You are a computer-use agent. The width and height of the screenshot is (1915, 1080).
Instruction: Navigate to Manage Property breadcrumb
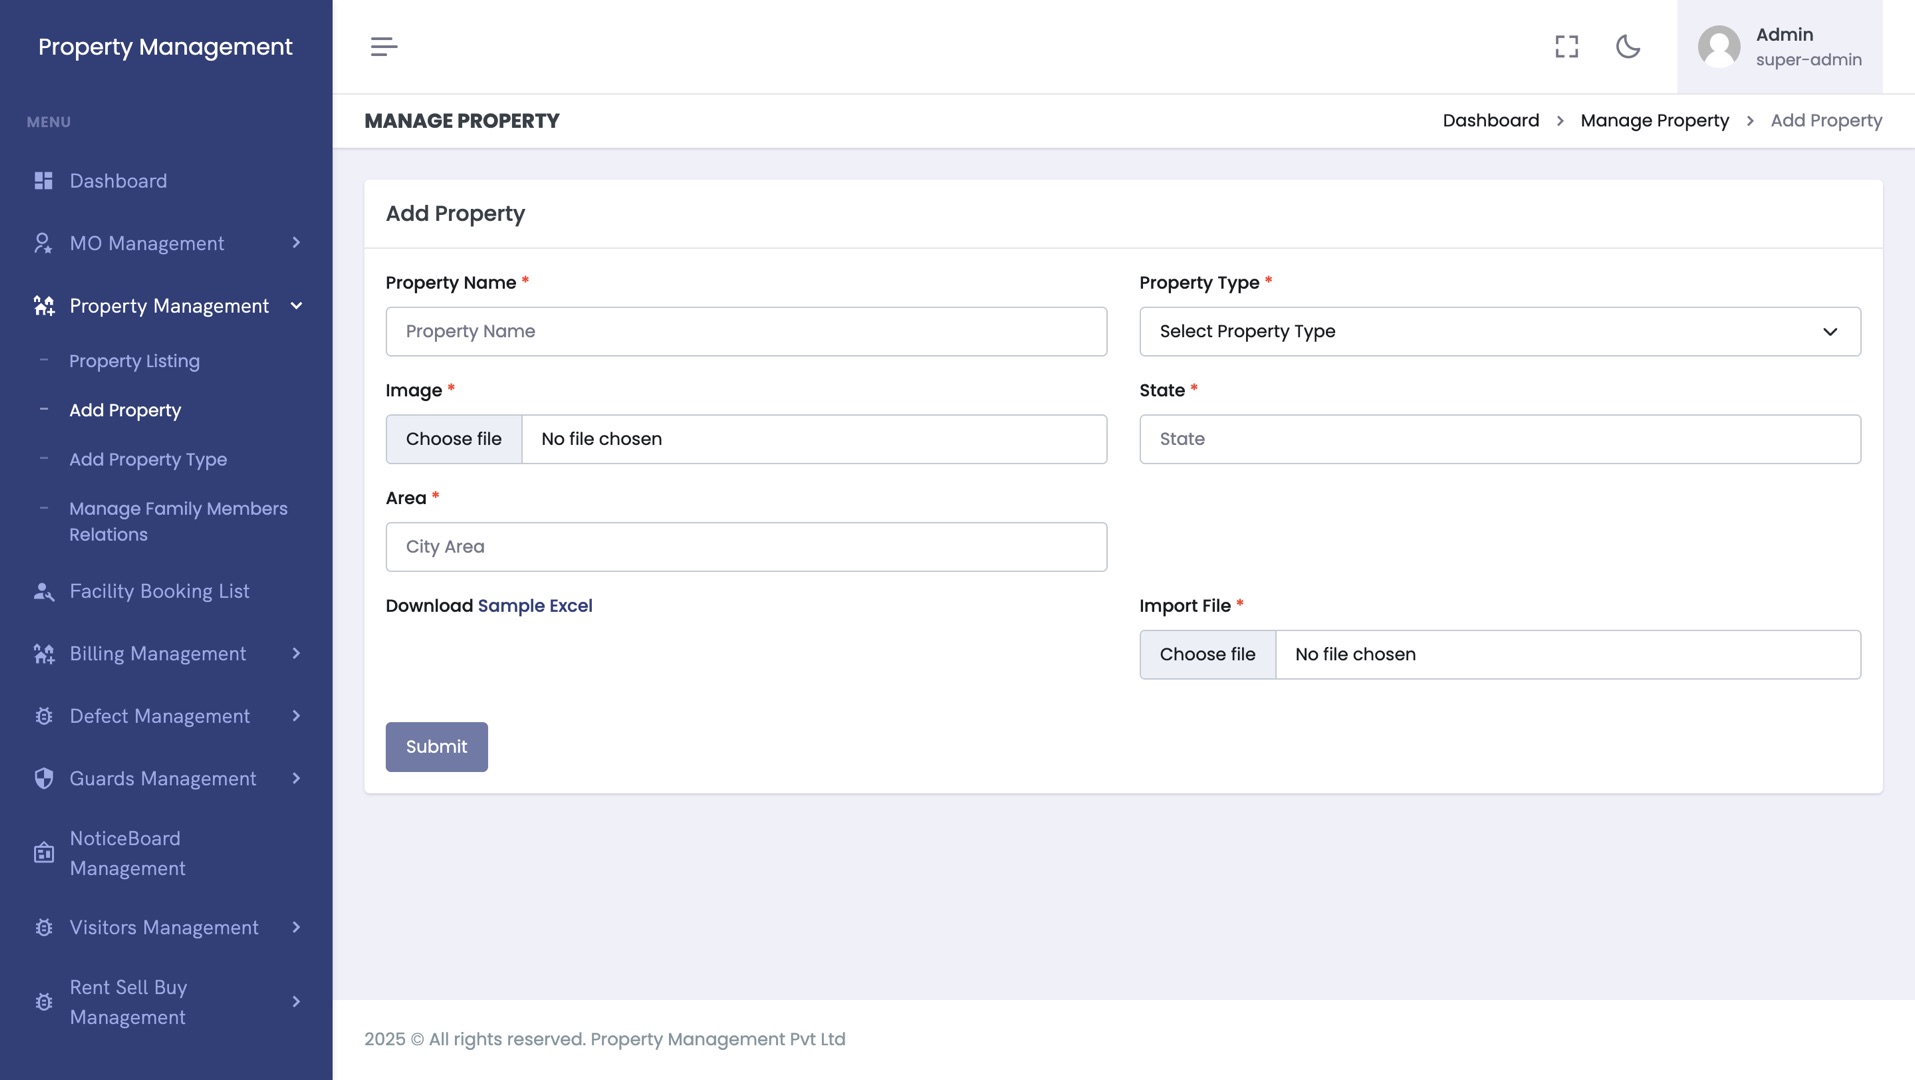[x=1654, y=121]
